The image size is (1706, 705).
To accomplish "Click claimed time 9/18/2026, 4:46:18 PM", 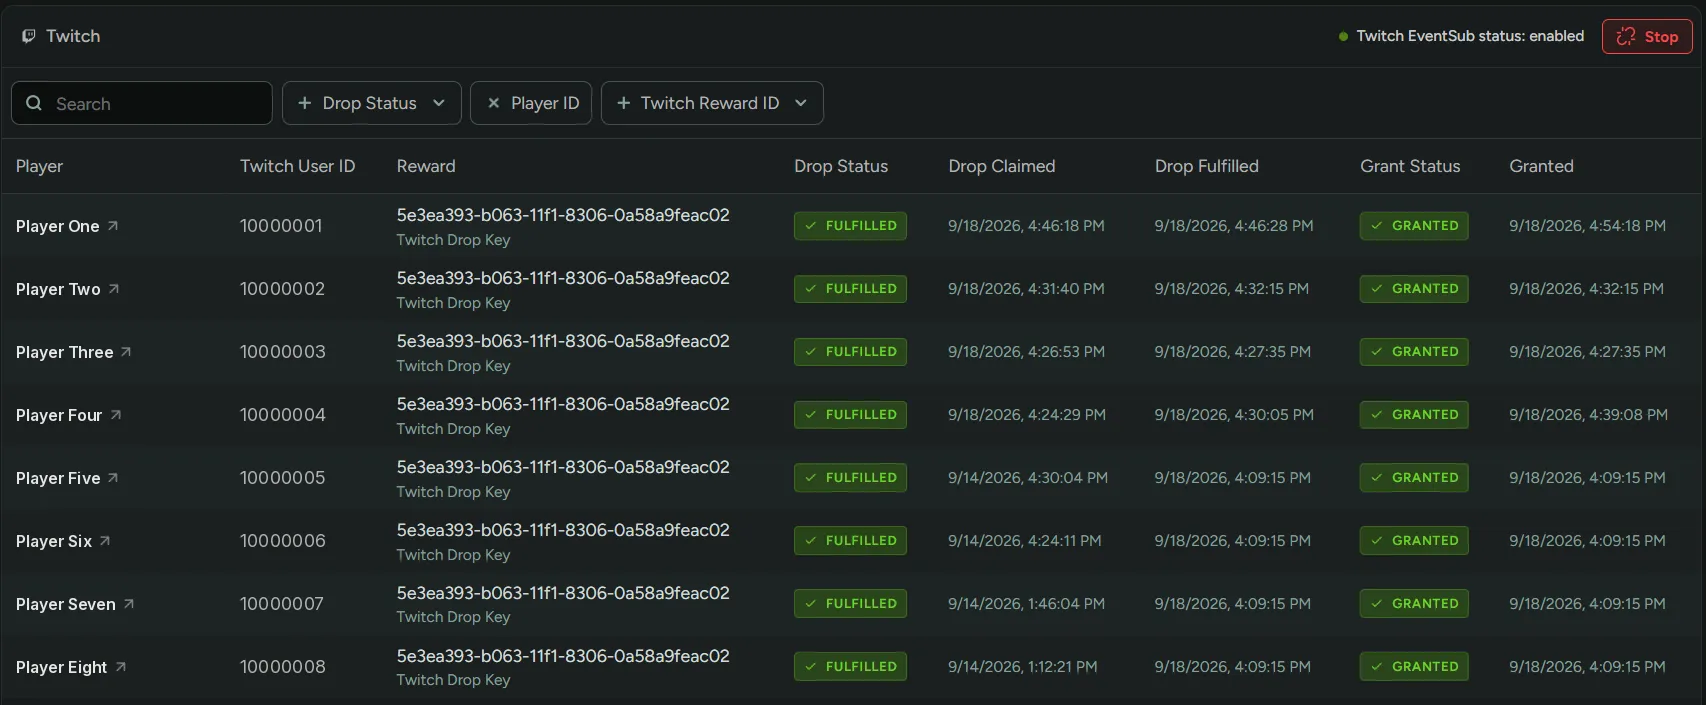I will (1026, 226).
